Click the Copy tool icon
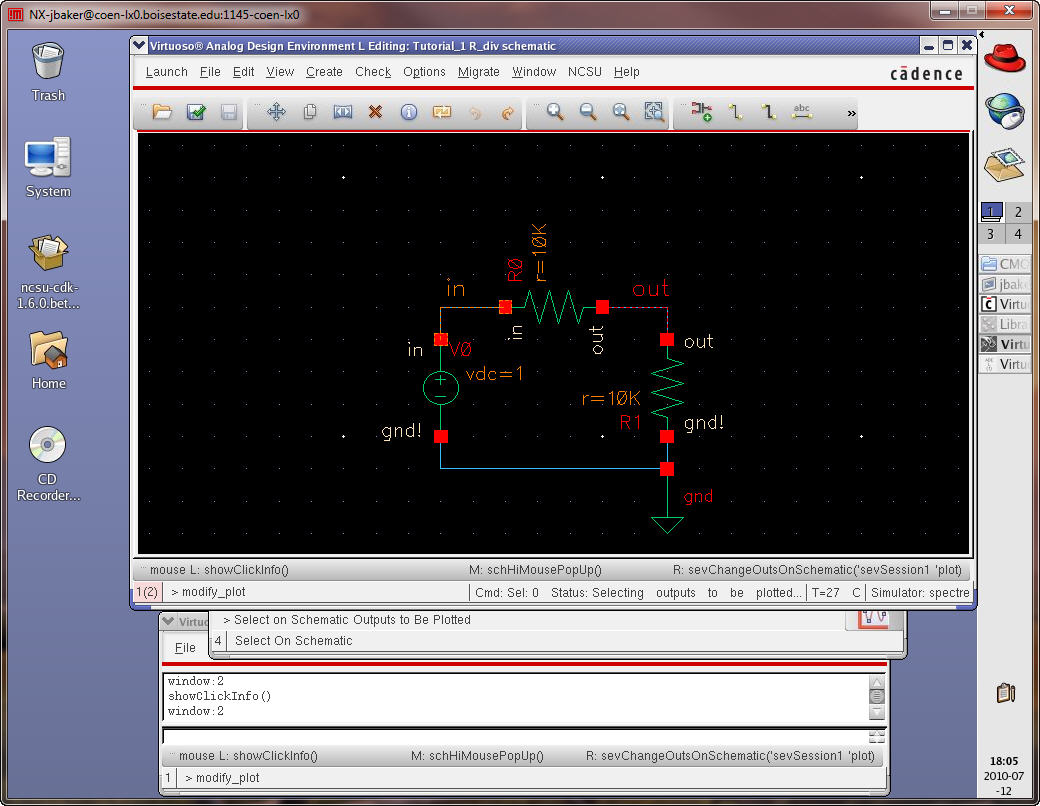1040x806 pixels. pos(310,113)
